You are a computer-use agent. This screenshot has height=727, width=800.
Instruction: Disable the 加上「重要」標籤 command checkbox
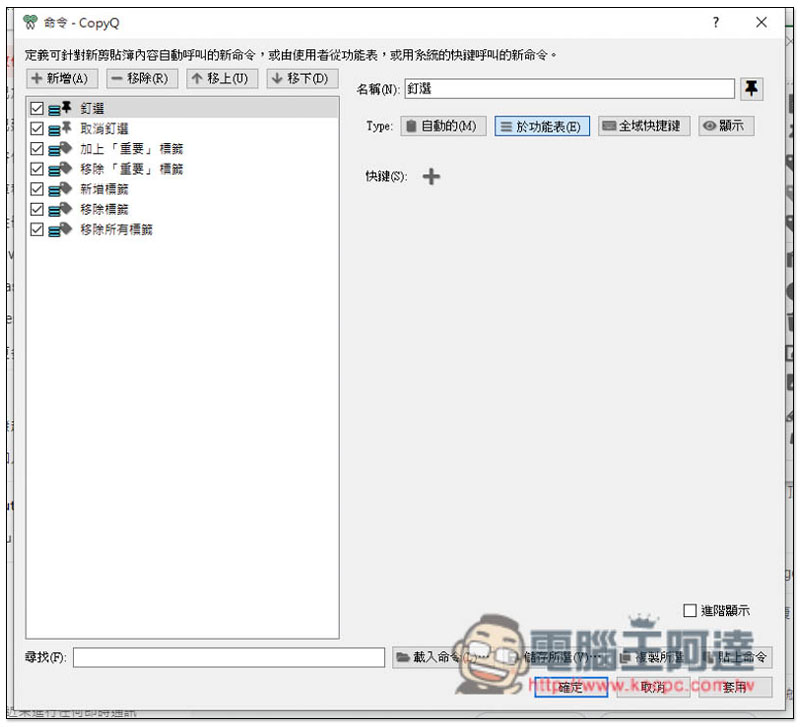37,149
